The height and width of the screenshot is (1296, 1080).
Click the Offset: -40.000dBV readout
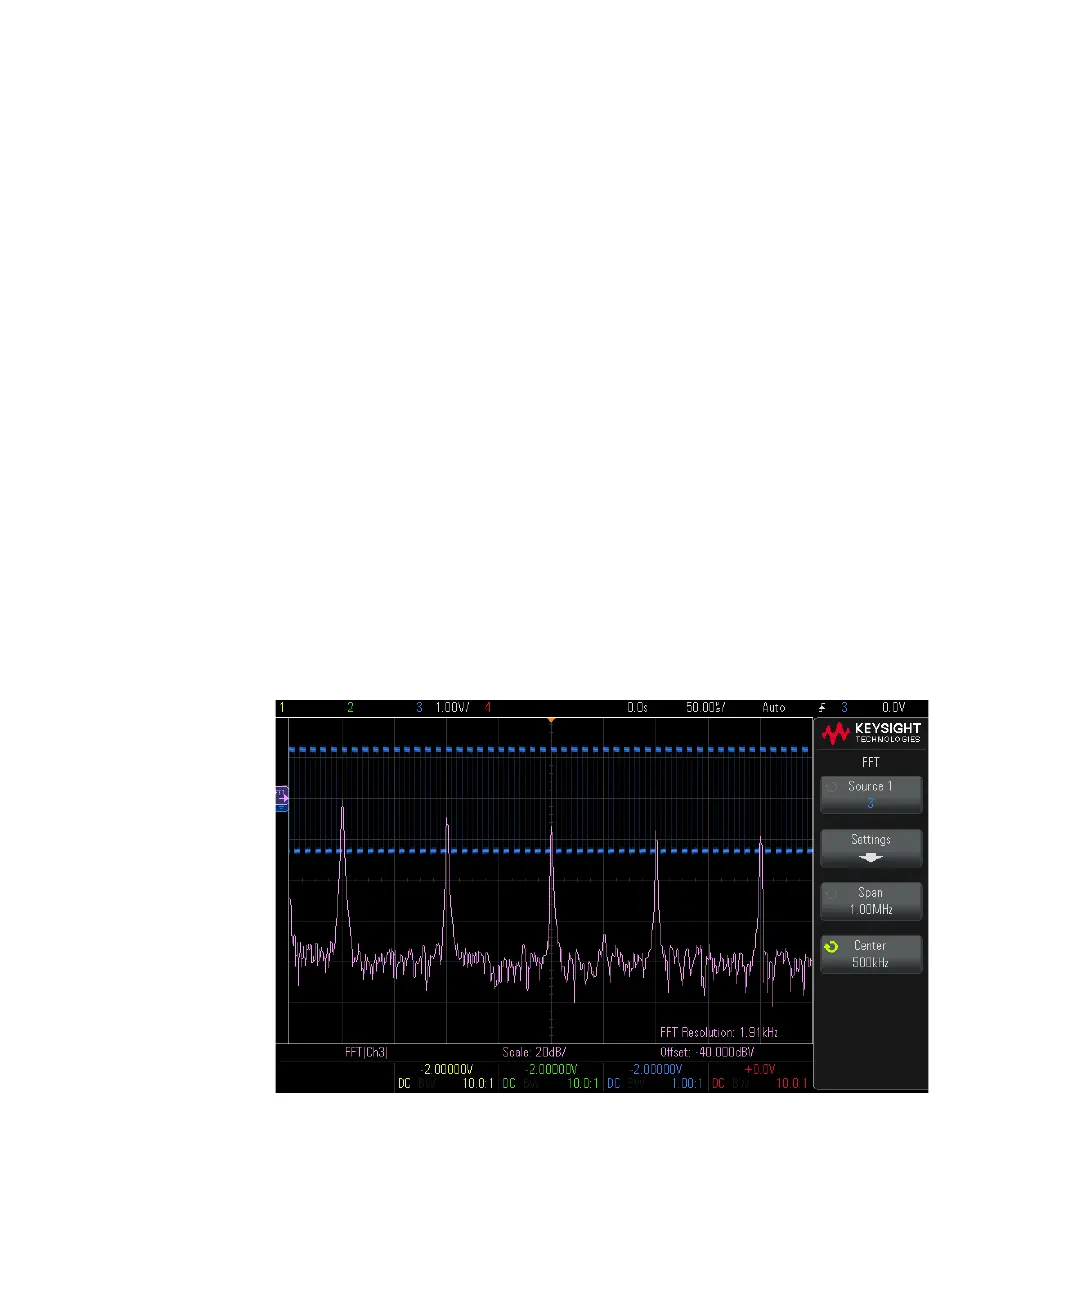click(x=707, y=1053)
